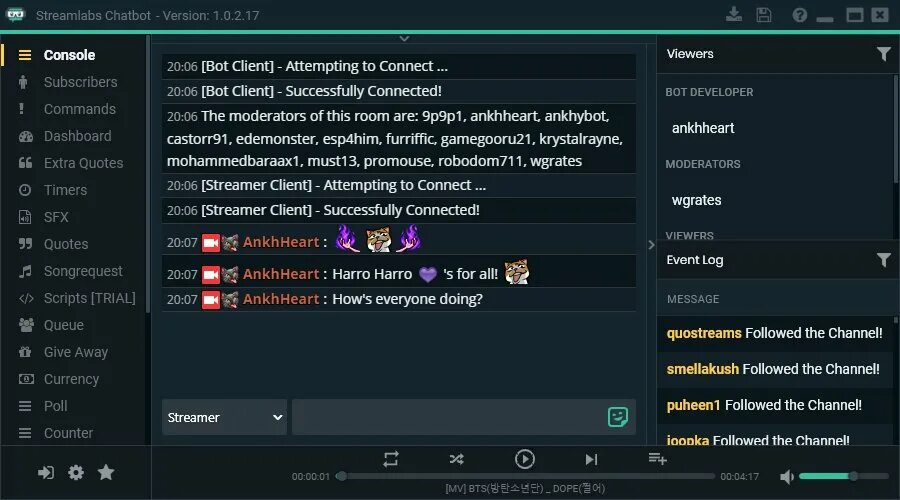The height and width of the screenshot is (500, 900).
Task: Toggle repeat mode in music player
Action: click(x=391, y=459)
